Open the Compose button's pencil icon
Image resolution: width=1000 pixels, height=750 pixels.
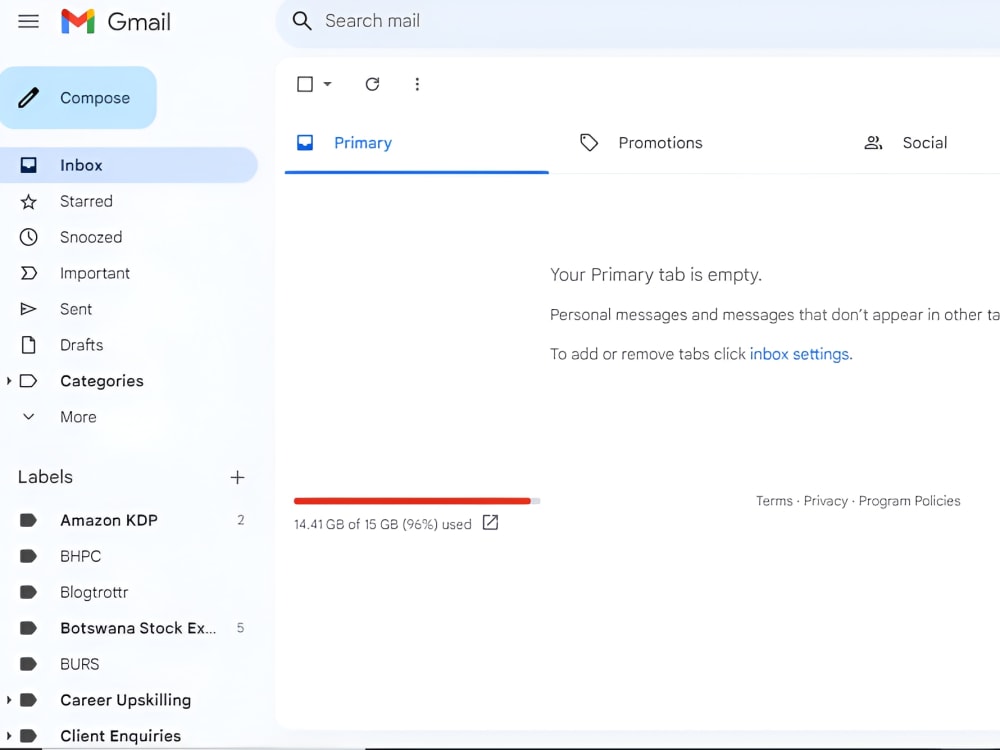[30, 97]
